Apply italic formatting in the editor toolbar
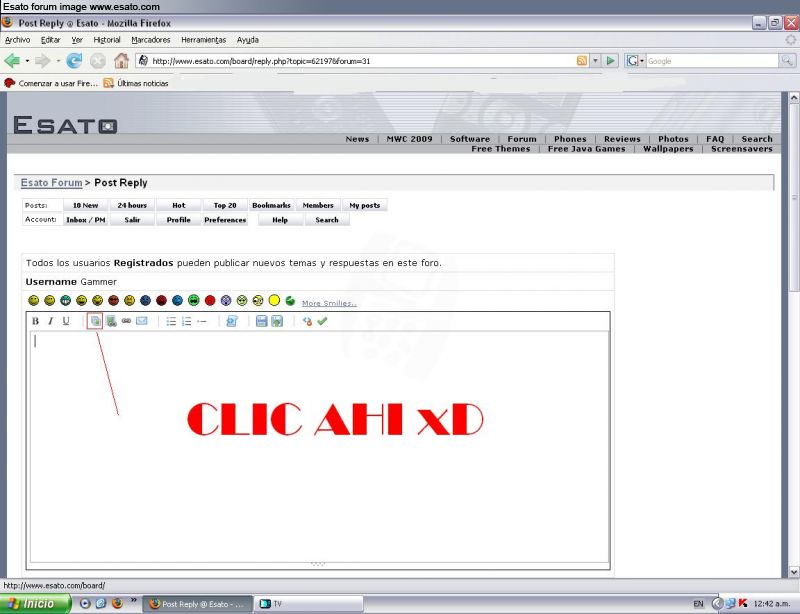 51,321
